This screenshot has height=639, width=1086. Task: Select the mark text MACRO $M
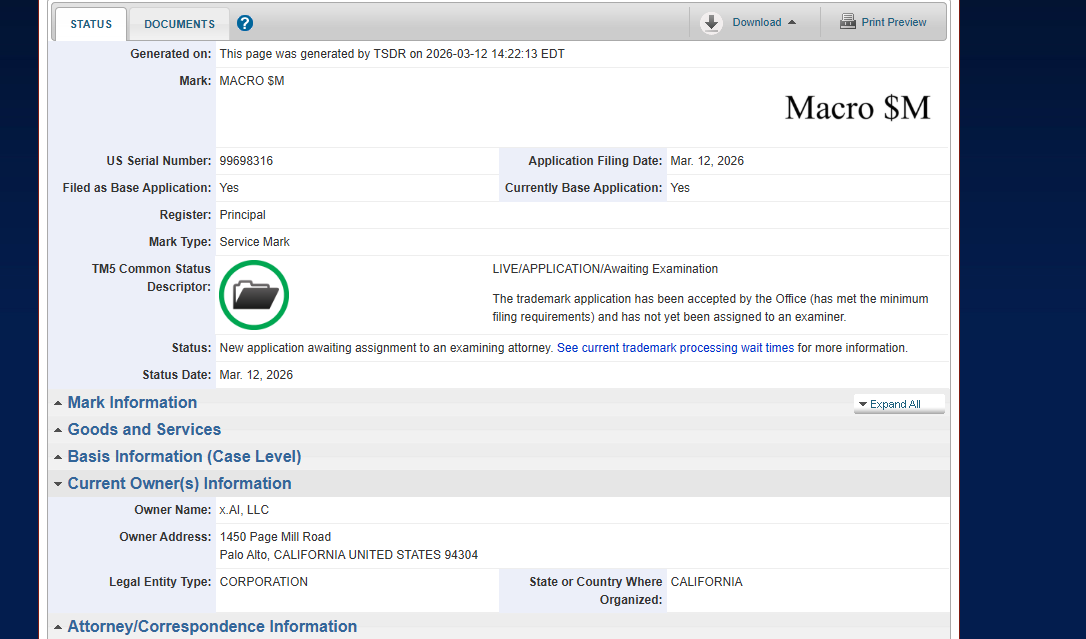click(x=251, y=81)
